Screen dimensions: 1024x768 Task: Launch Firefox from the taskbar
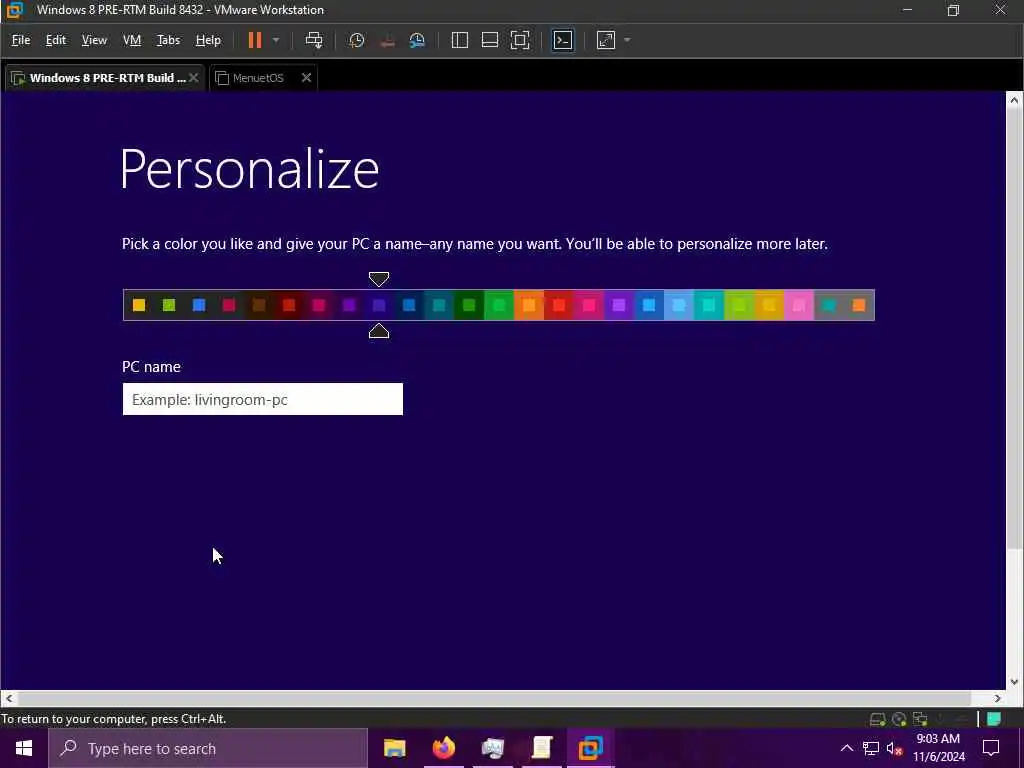tap(443, 748)
